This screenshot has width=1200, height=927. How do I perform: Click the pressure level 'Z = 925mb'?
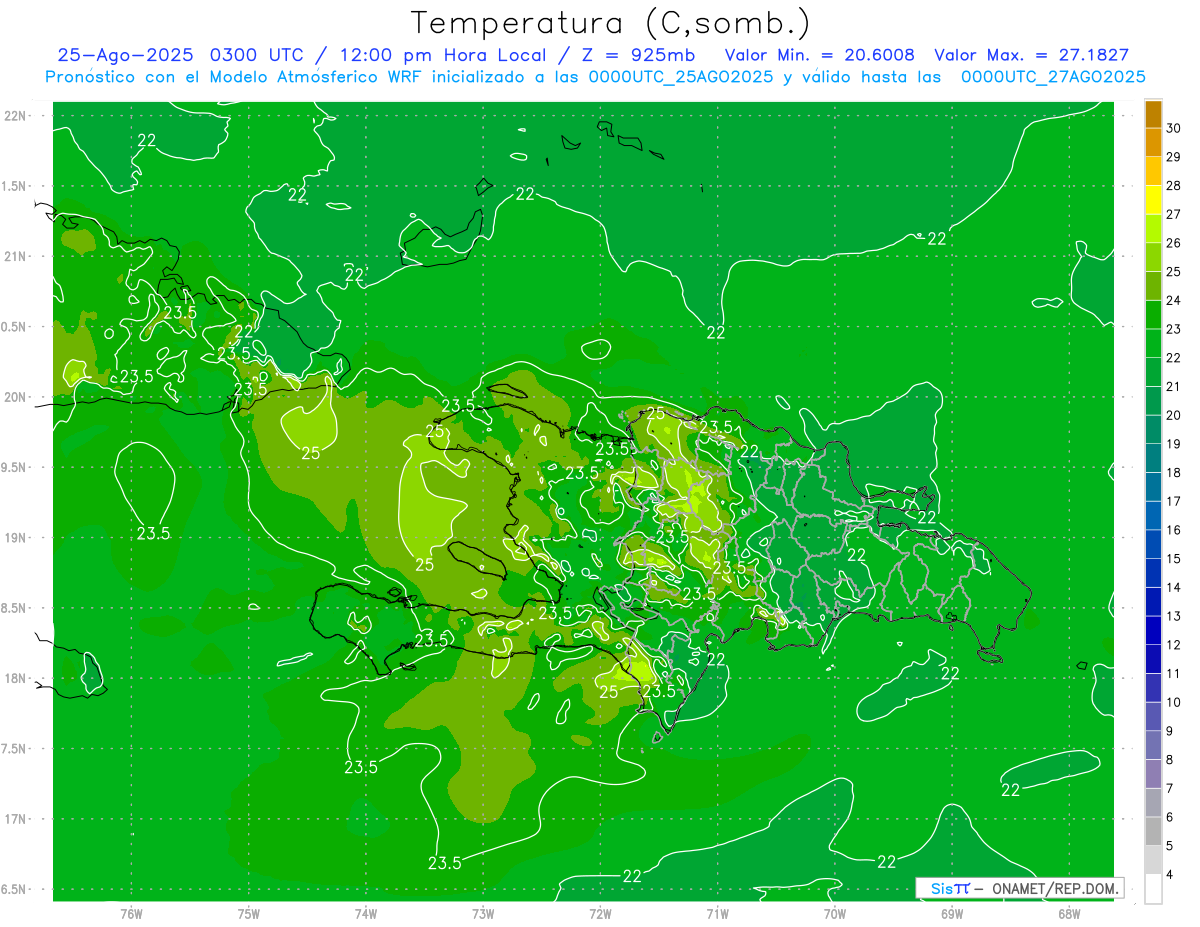pyautogui.click(x=640, y=55)
